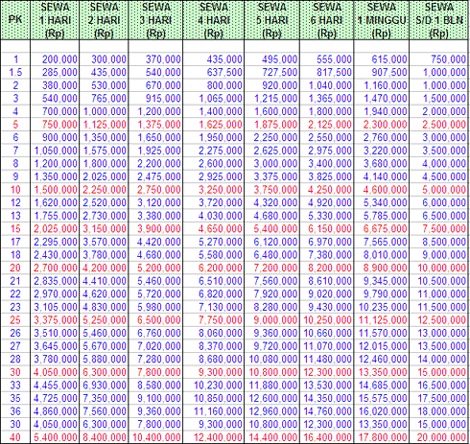Screen dimensions: 470x444
Task: Click the red PK row label "40"
Action: [15, 437]
